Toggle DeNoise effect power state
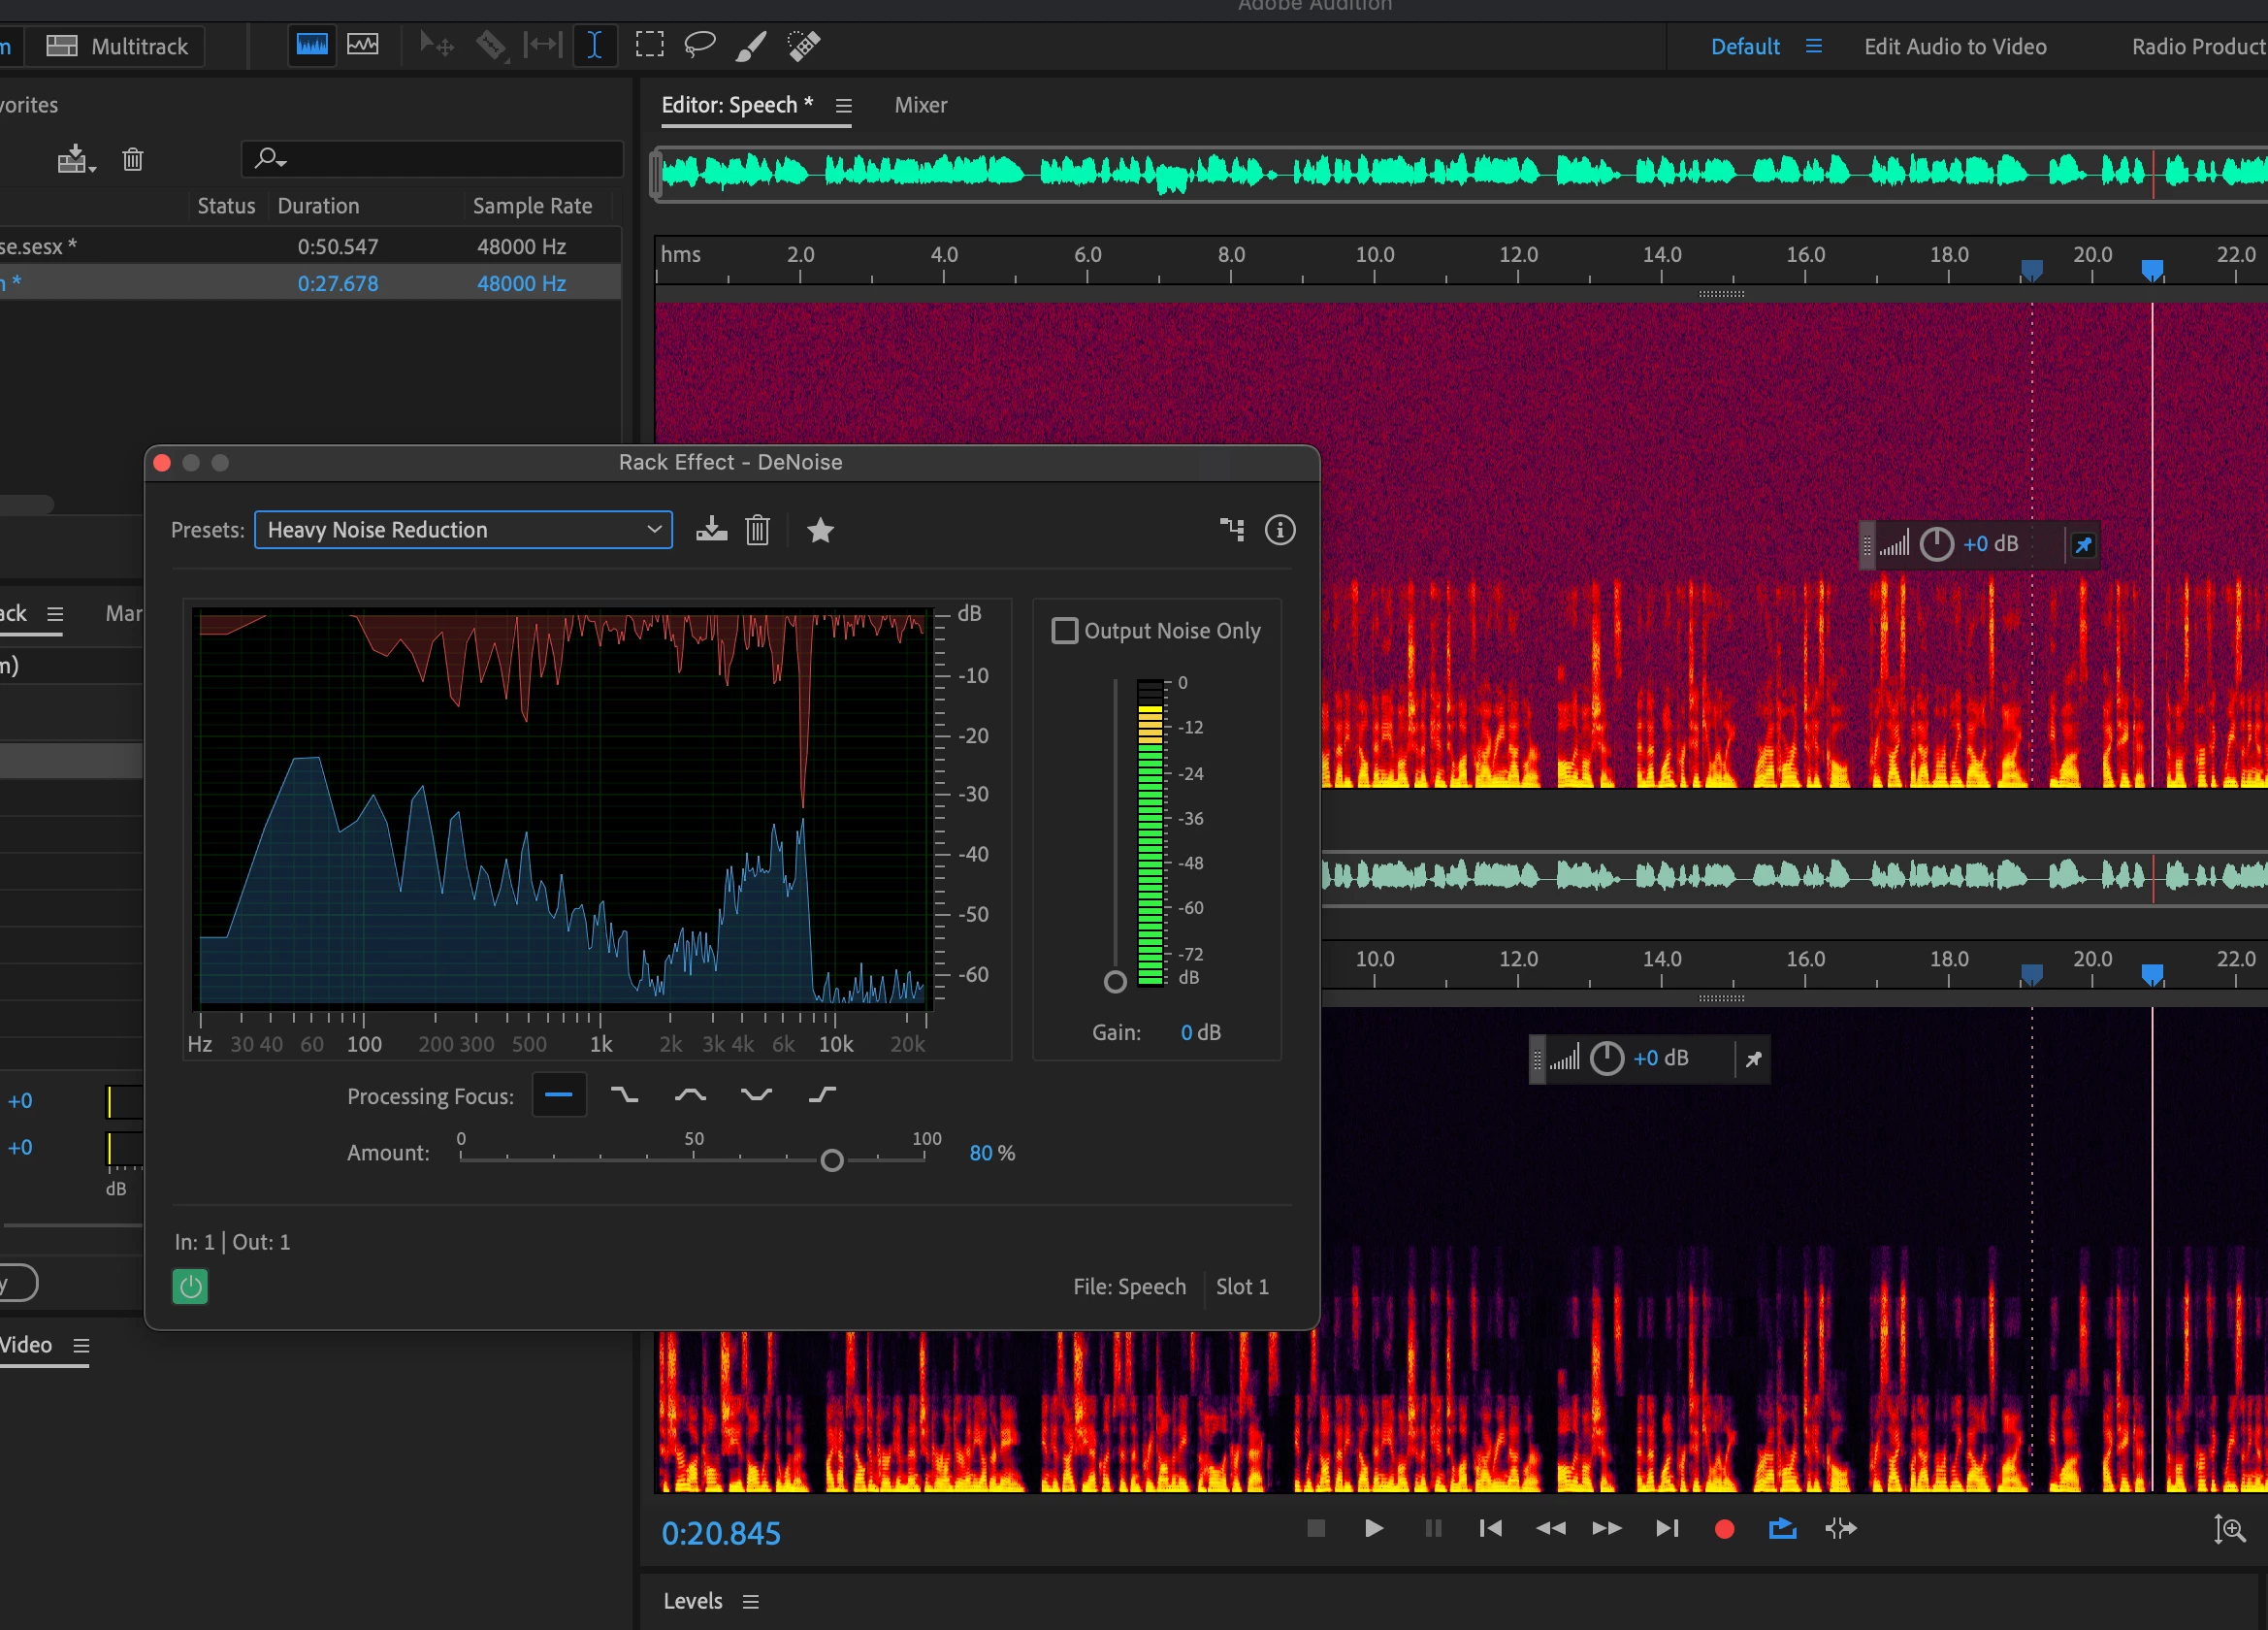The image size is (2268, 1630). tap(190, 1286)
